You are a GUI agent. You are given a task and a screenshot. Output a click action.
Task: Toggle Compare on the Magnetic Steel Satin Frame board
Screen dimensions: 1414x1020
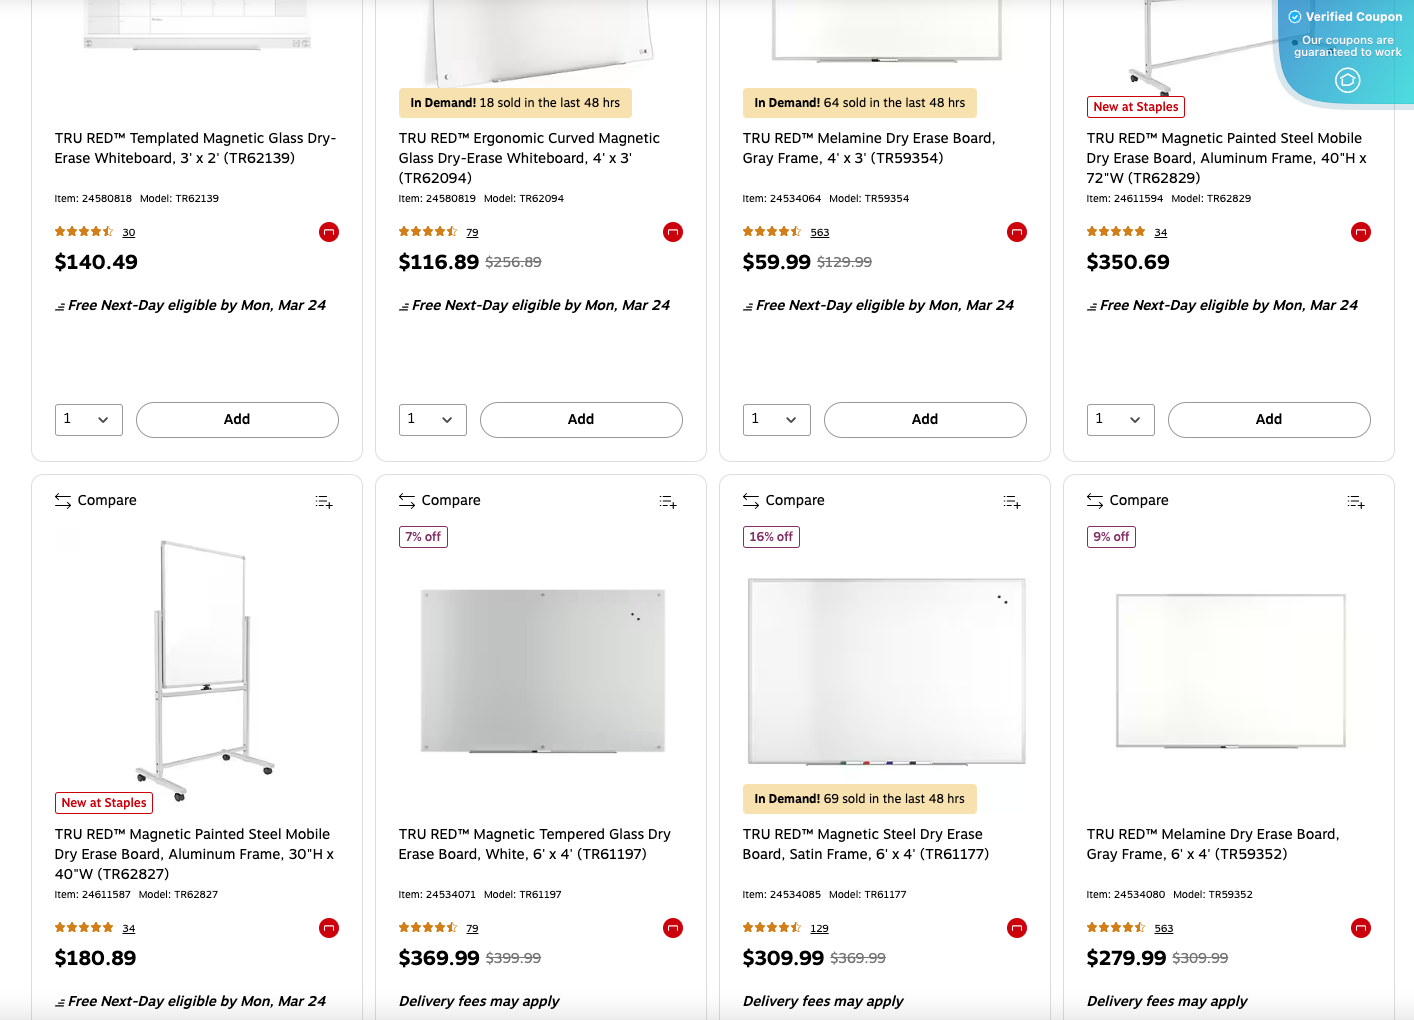(x=783, y=500)
